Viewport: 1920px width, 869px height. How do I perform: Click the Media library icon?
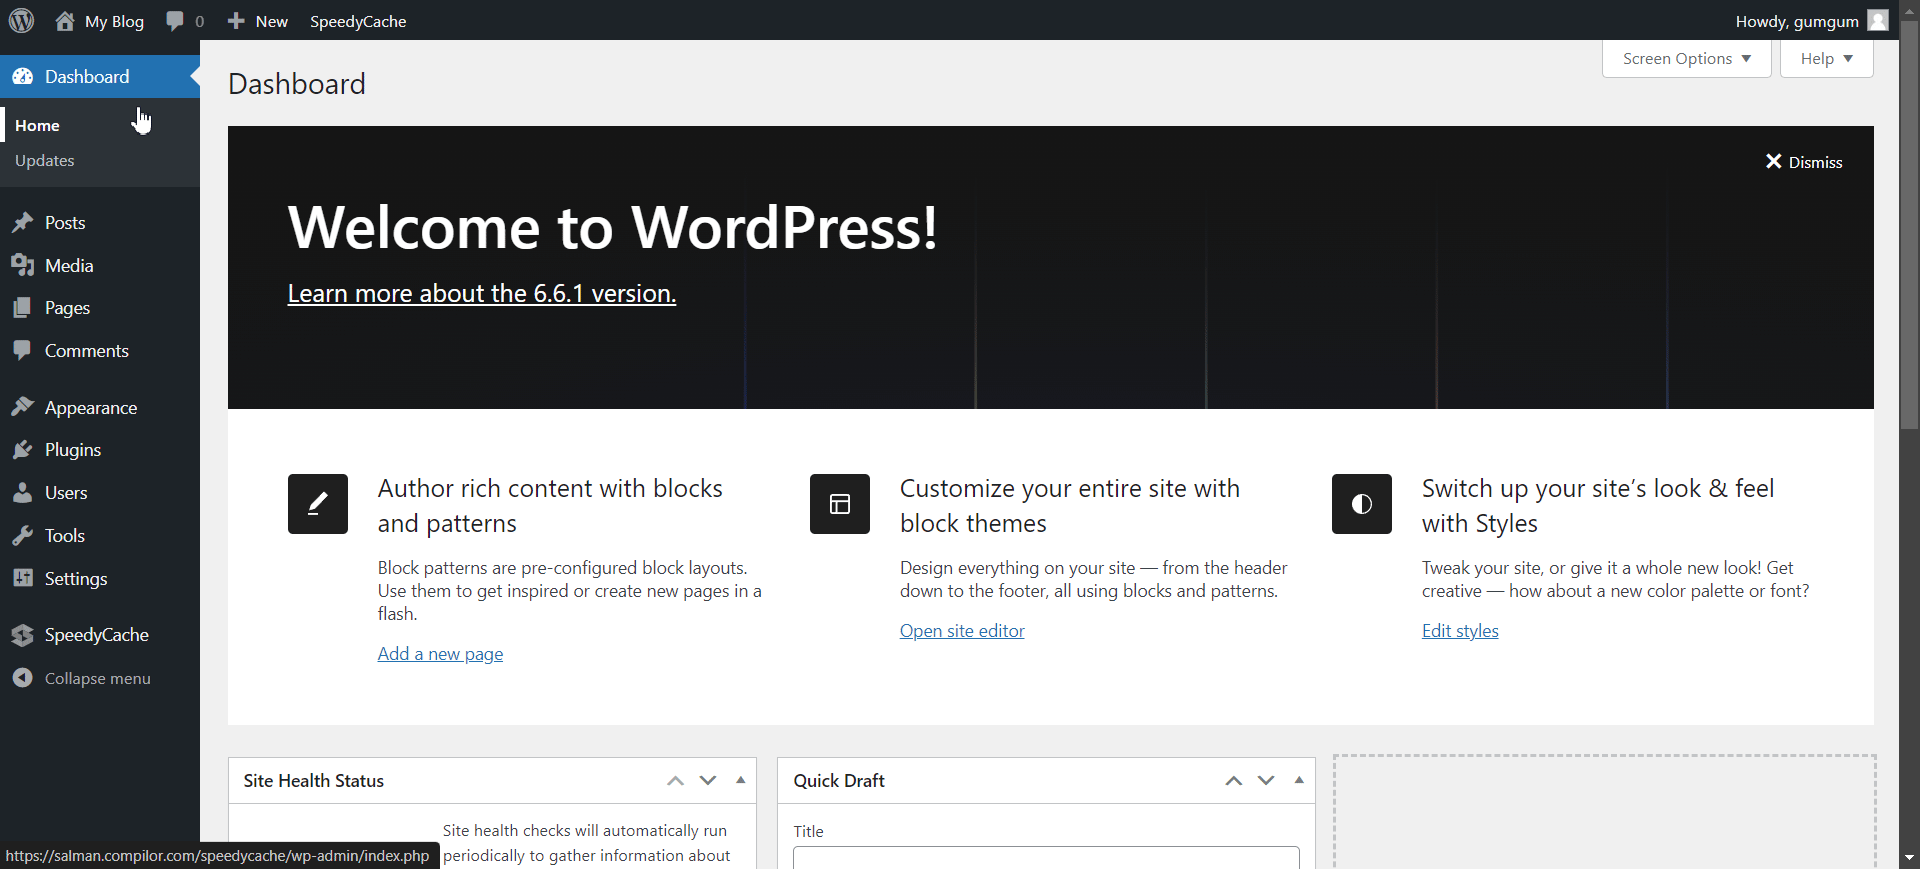point(23,265)
